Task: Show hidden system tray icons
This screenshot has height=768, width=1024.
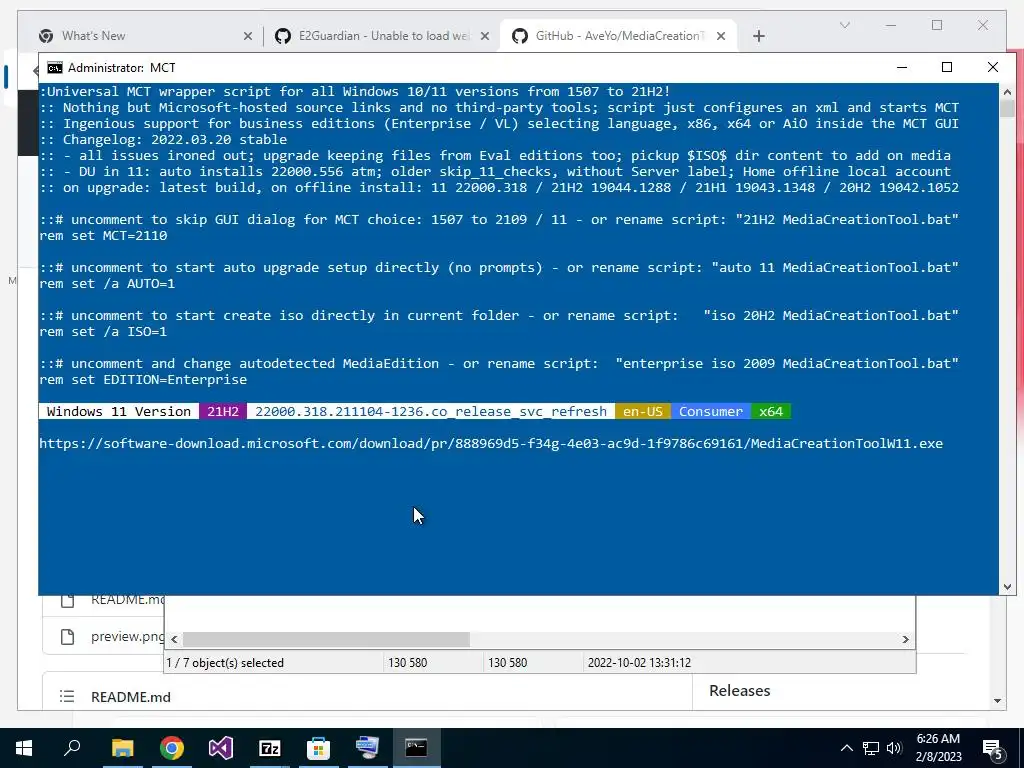Action: click(846, 748)
